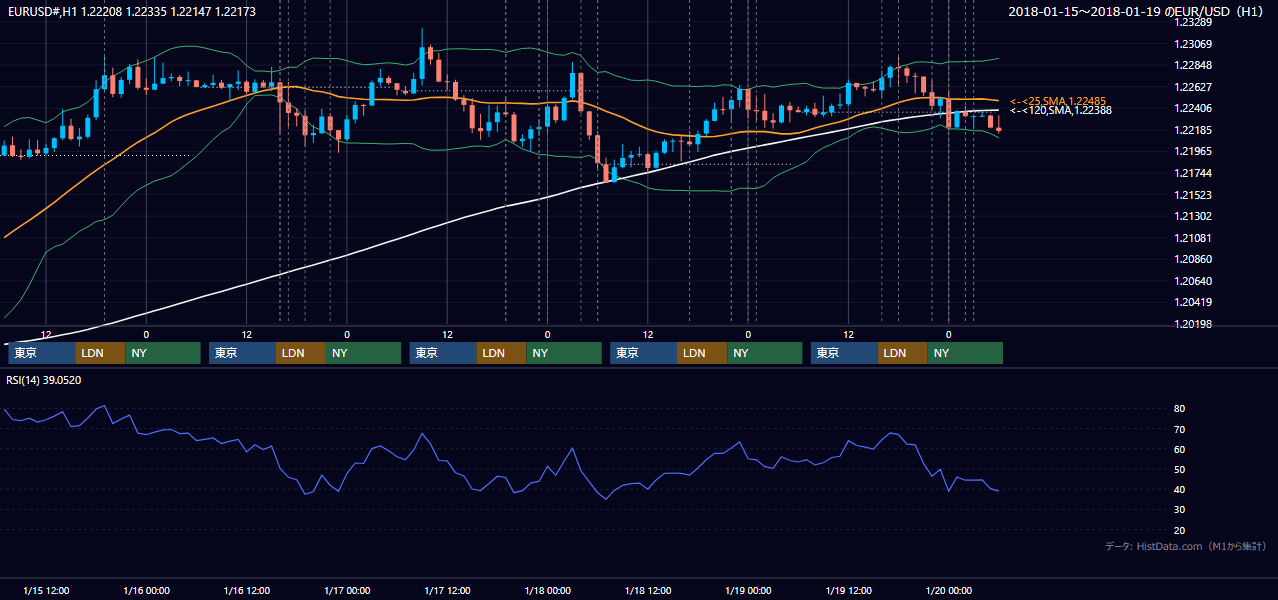Click the 1/20 00:00 time axis label
This screenshot has height=600, width=1278.
[x=948, y=591]
